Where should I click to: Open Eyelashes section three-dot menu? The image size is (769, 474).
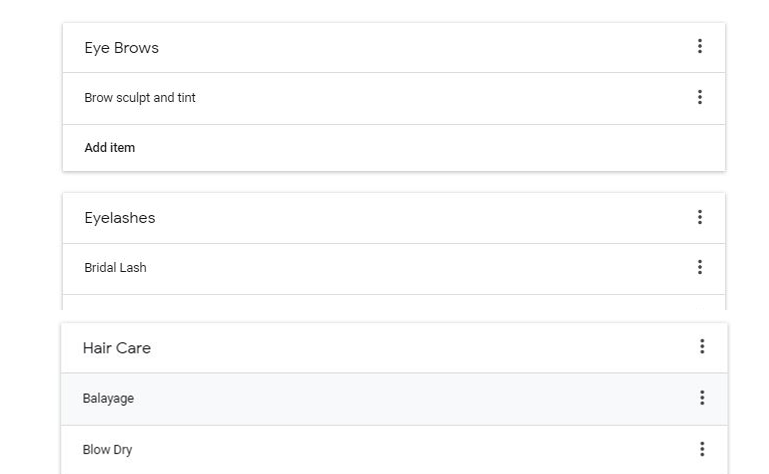700,217
